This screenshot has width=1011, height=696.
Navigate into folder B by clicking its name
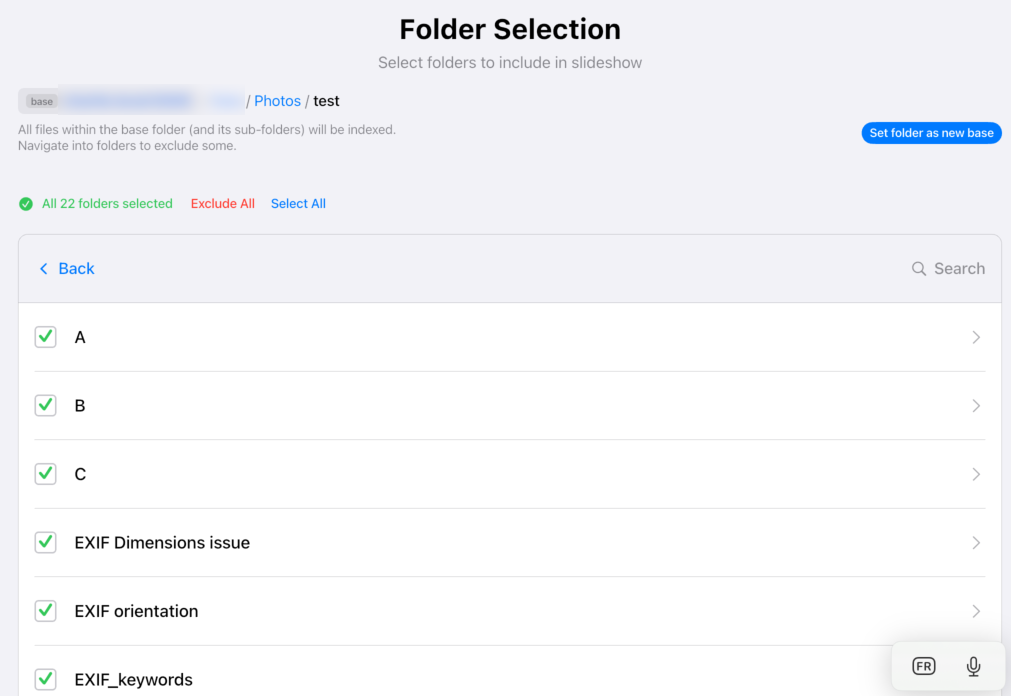coord(80,405)
